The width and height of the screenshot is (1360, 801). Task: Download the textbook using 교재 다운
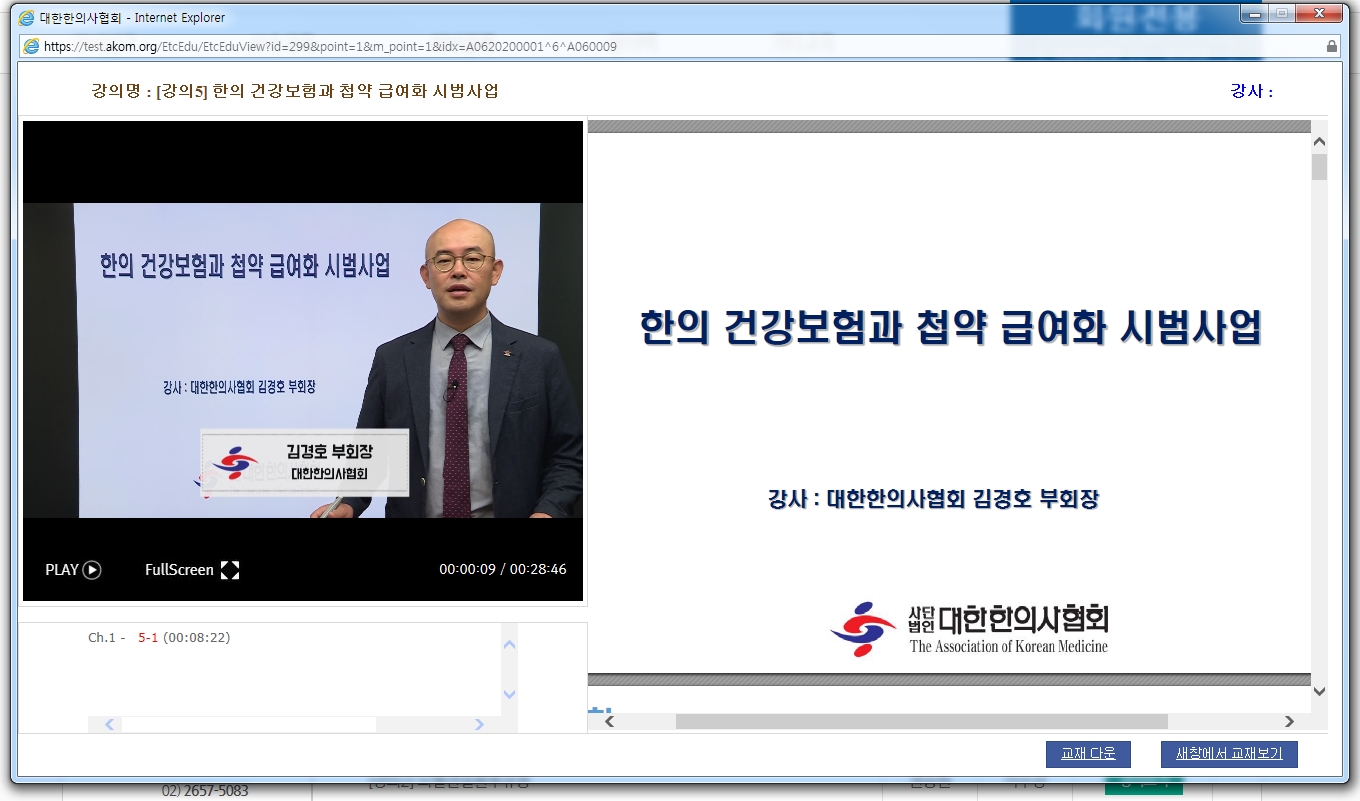tap(1088, 754)
